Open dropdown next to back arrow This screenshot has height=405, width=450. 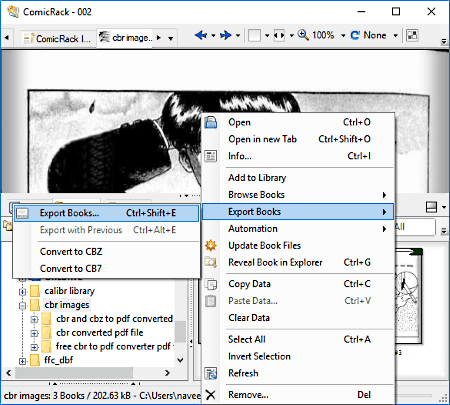(x=213, y=35)
